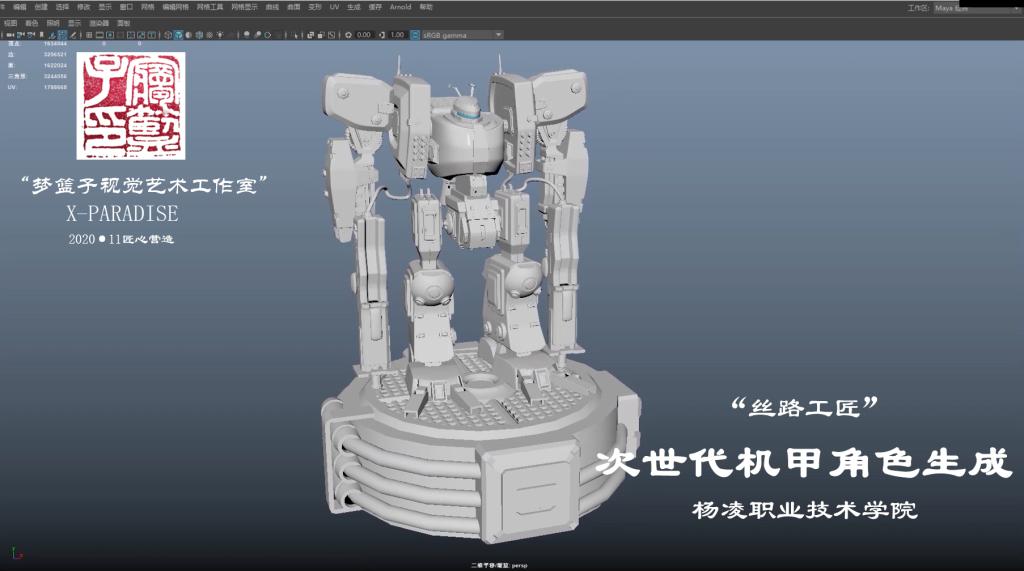
Task: Toggle the view transform color management button
Action: point(414,35)
